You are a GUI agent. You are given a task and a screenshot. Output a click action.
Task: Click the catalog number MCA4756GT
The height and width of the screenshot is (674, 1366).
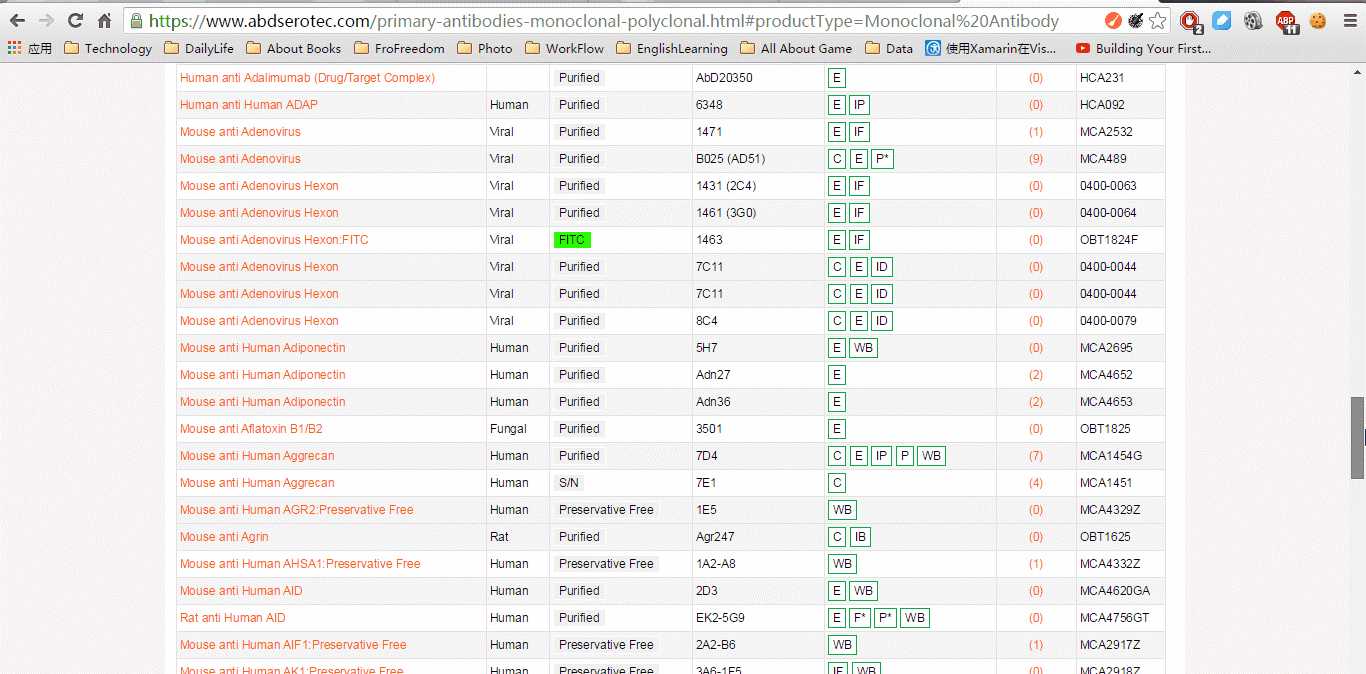tap(1115, 618)
